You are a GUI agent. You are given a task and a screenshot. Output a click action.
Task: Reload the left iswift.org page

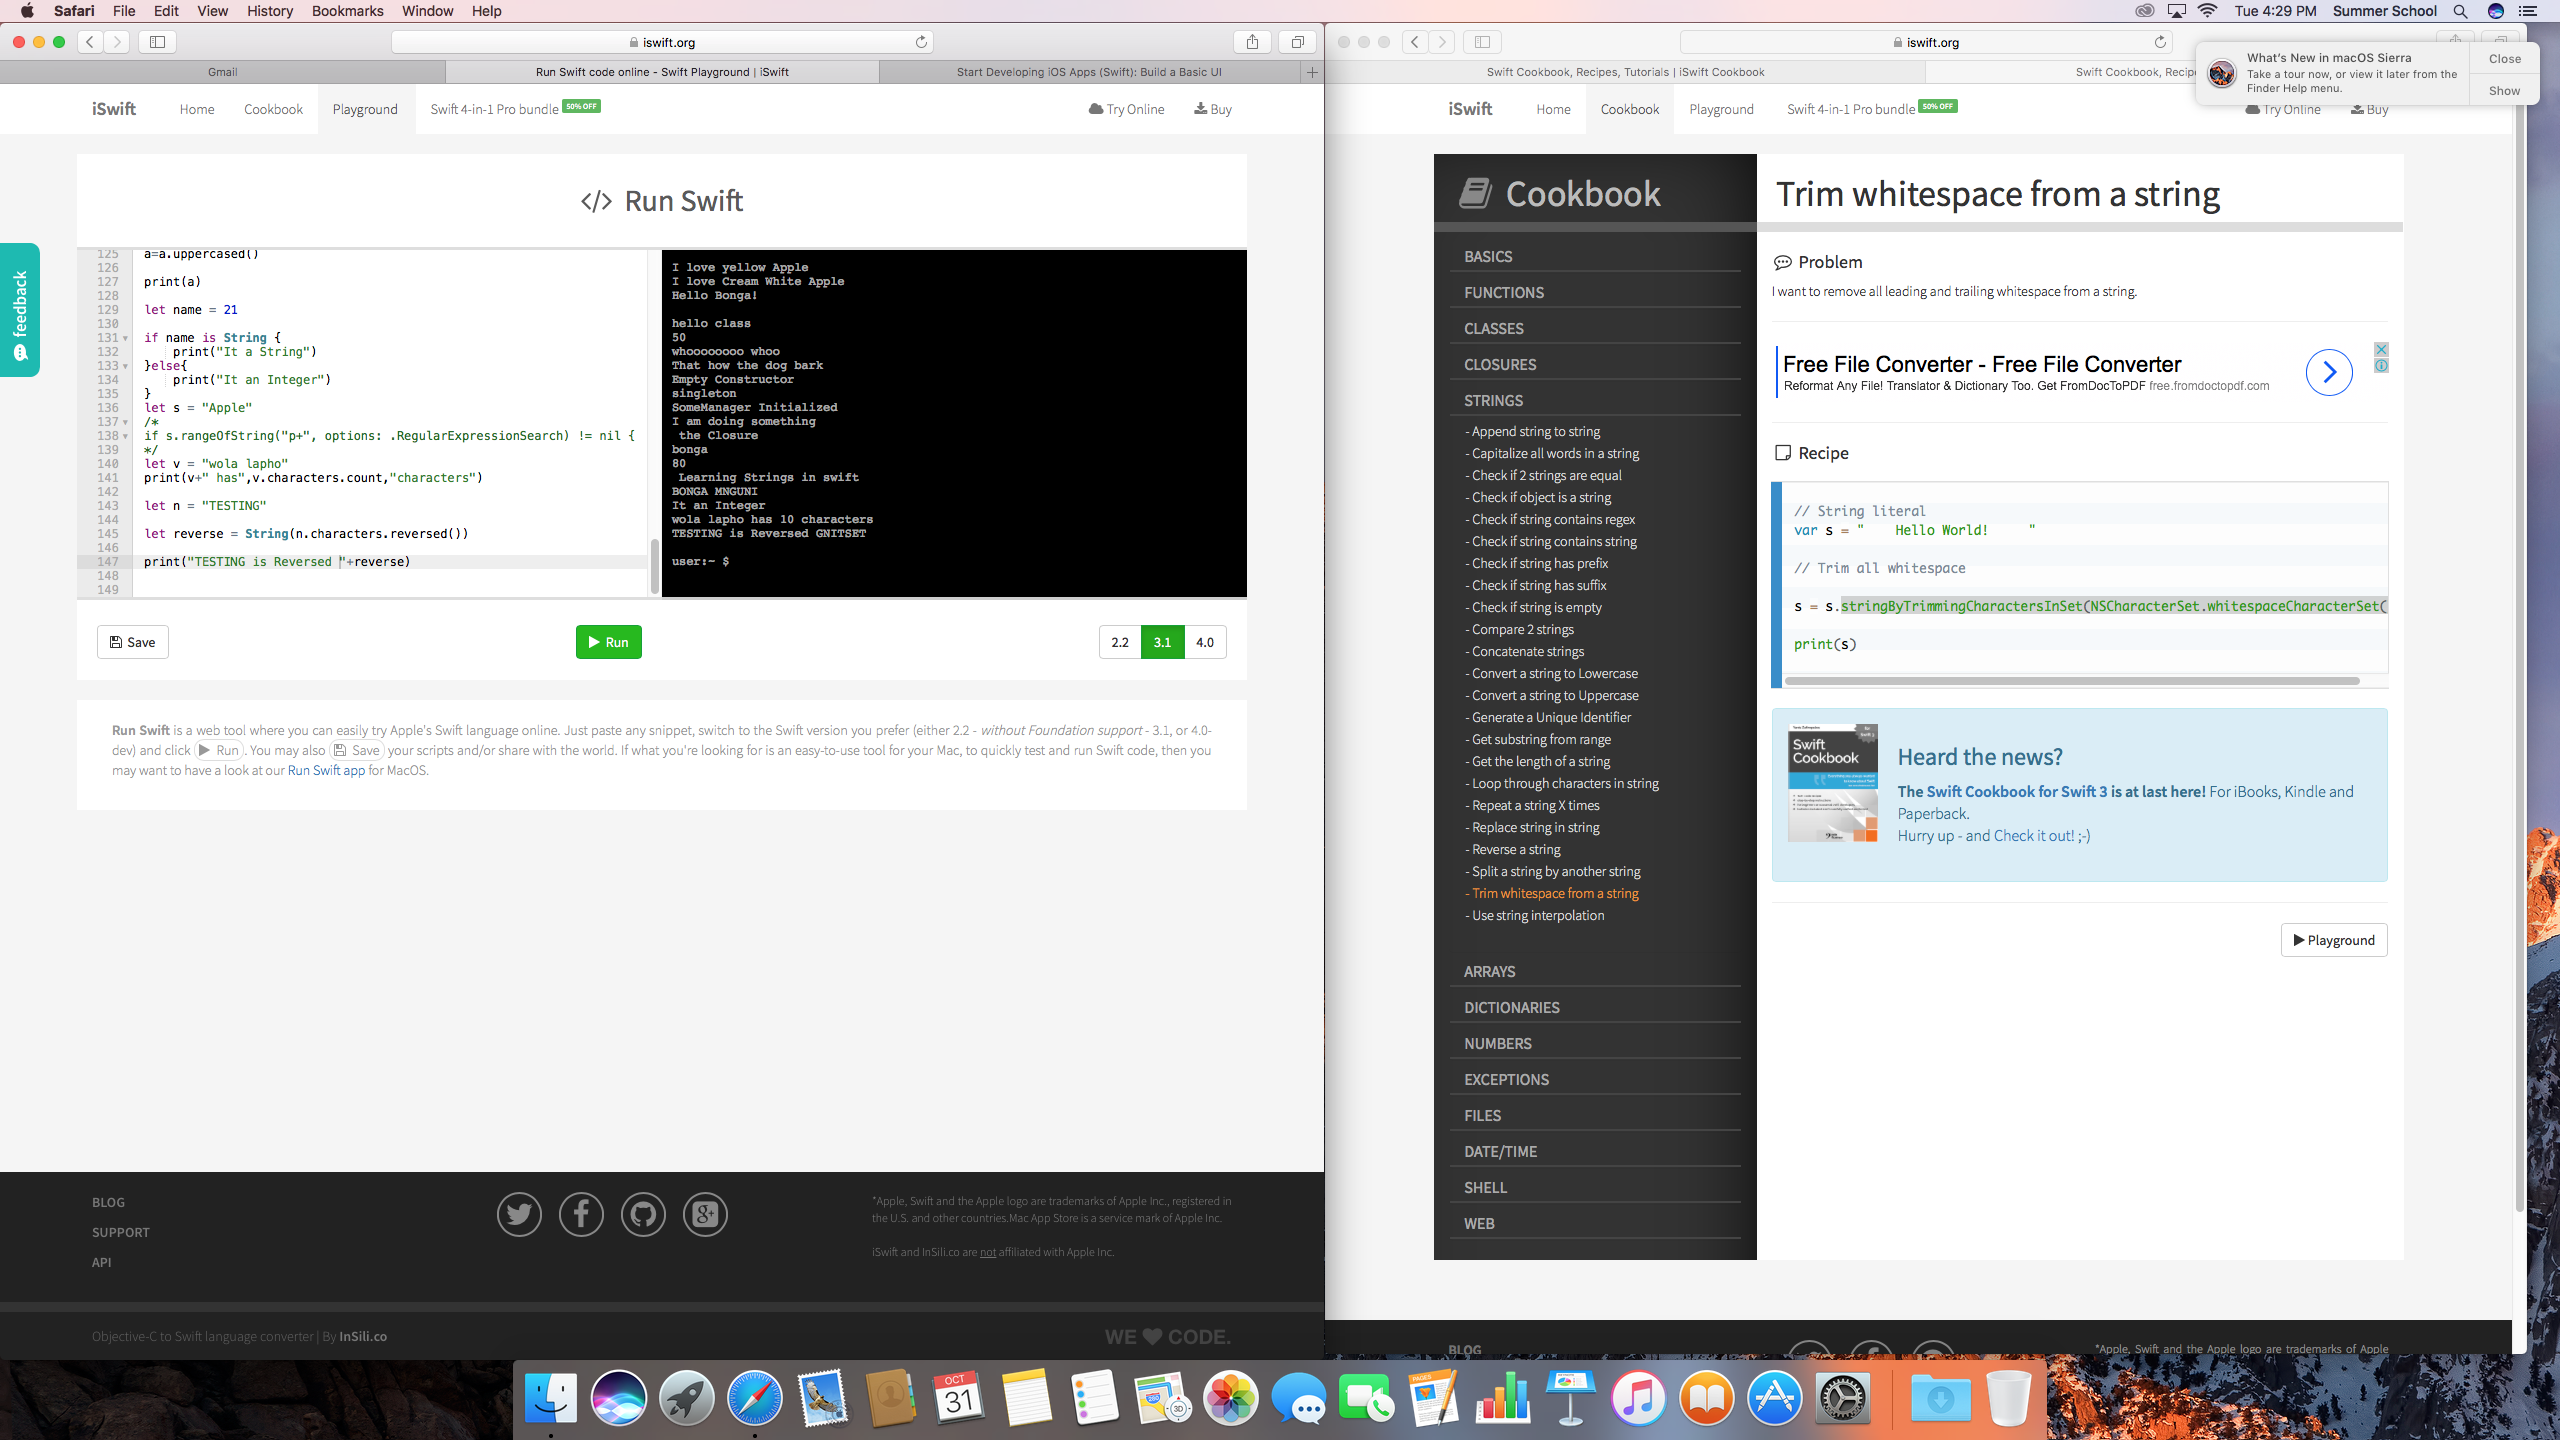921,42
